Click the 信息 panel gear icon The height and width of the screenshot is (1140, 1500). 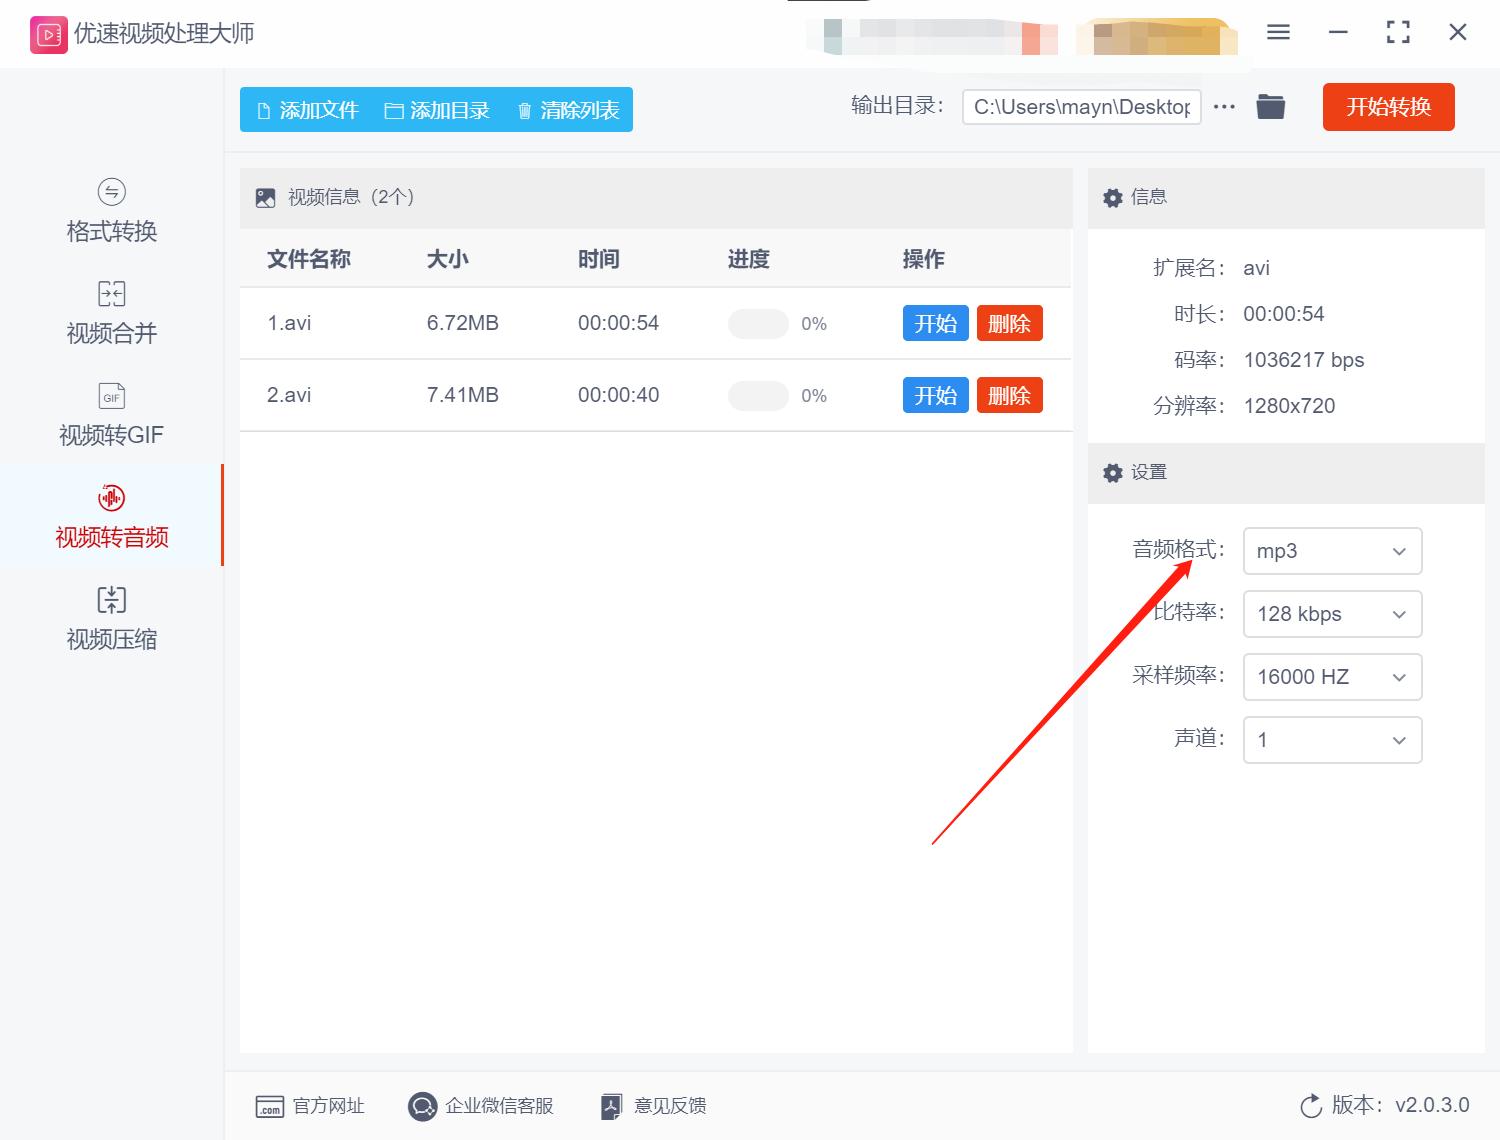(1112, 197)
